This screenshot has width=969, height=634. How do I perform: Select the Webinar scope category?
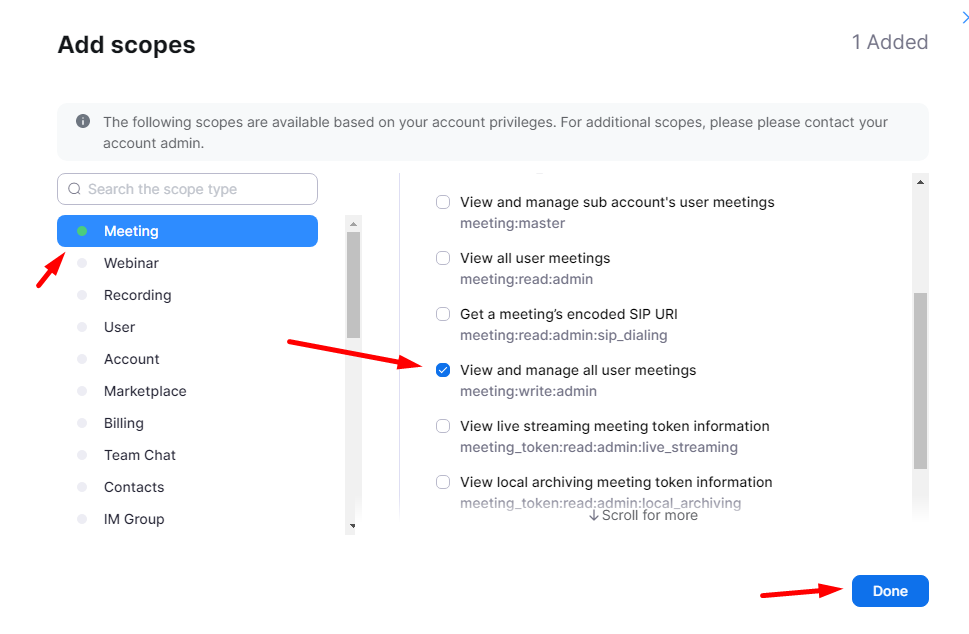click(131, 263)
